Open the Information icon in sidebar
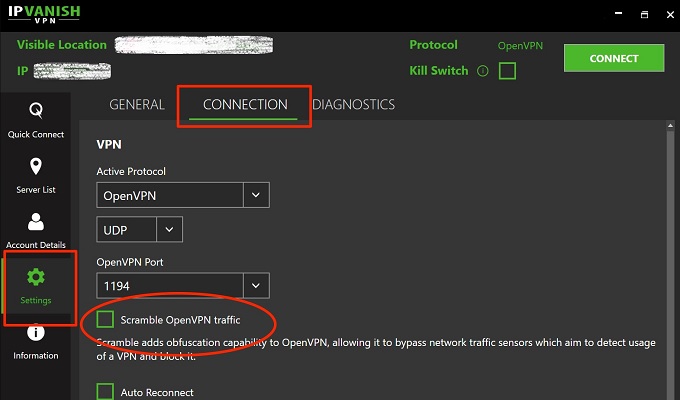Screen dimensions: 680x400 pyautogui.click(x=36, y=332)
